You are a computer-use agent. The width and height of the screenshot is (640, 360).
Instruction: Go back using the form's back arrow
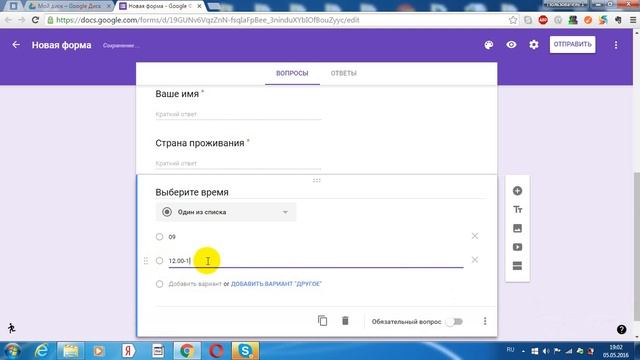click(16, 44)
